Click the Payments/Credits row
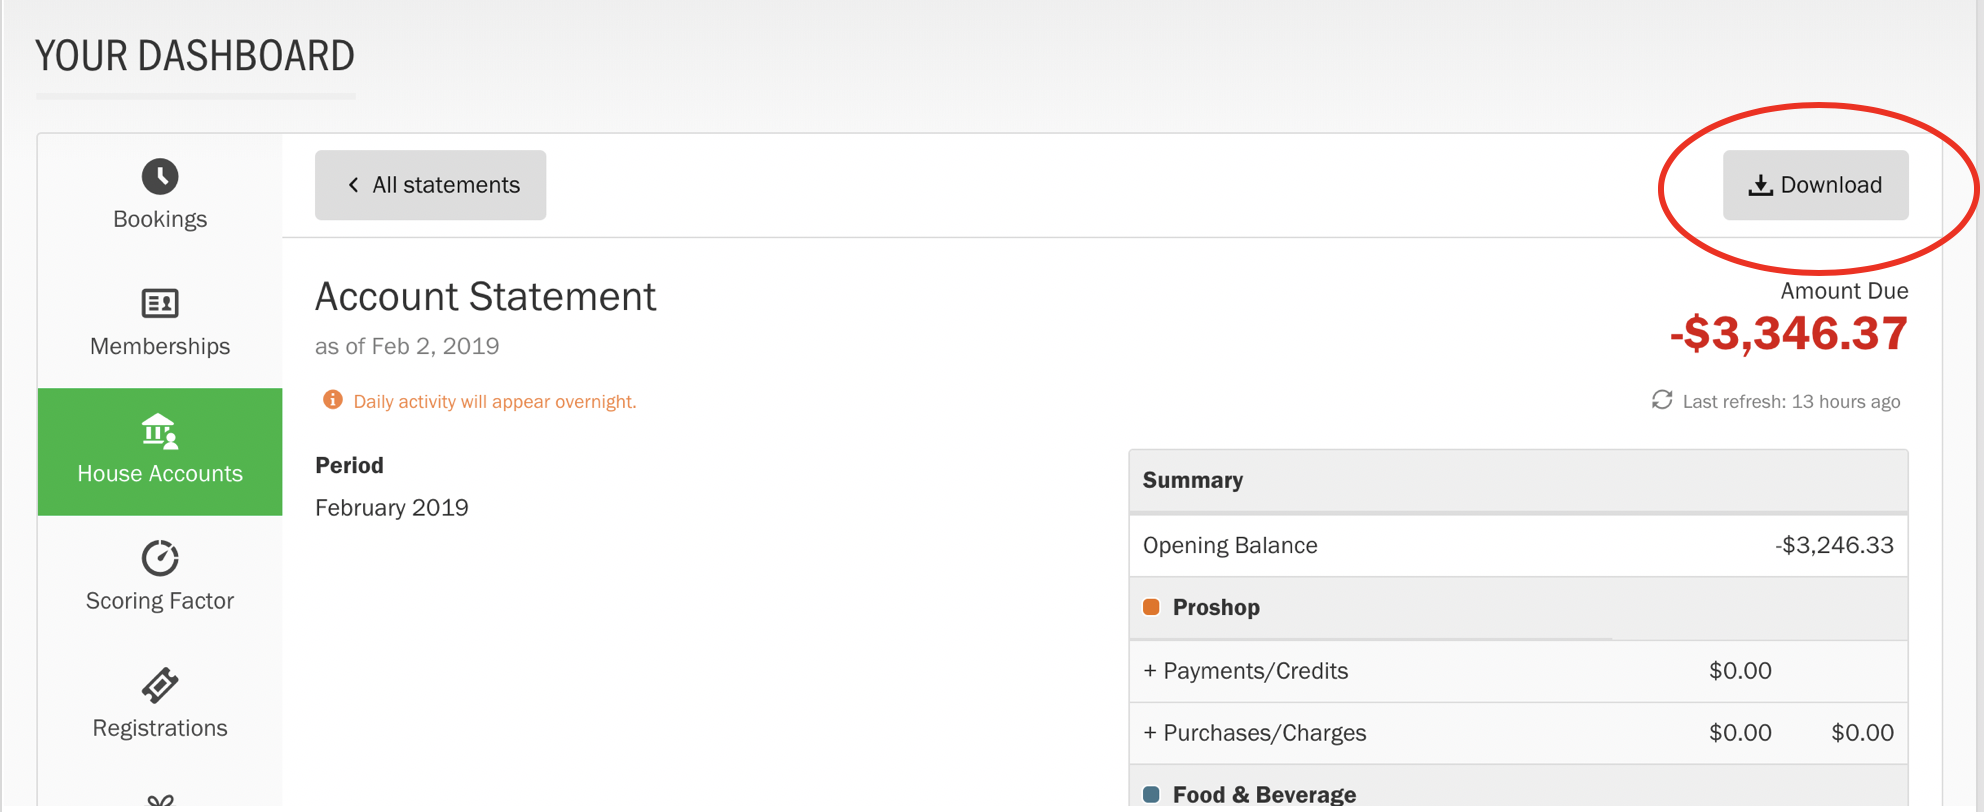The height and width of the screenshot is (812, 1984). coord(1517,671)
